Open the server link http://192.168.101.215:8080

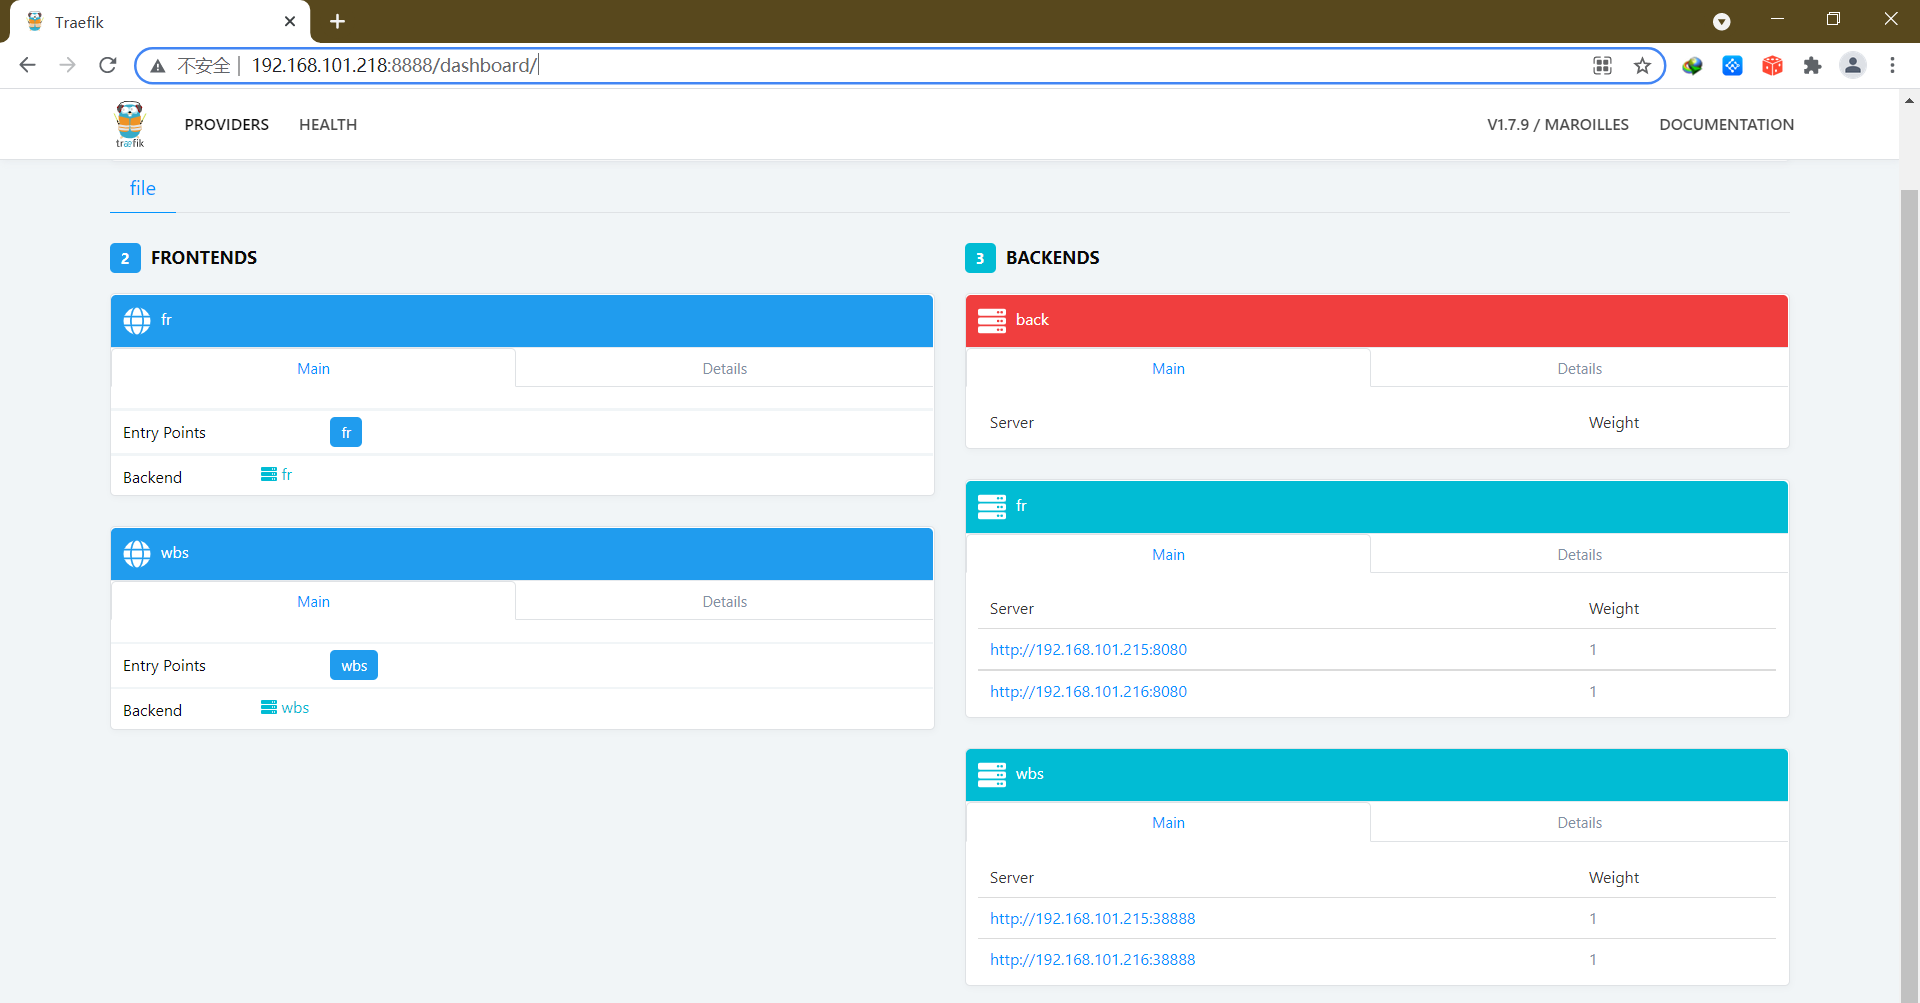point(1088,649)
